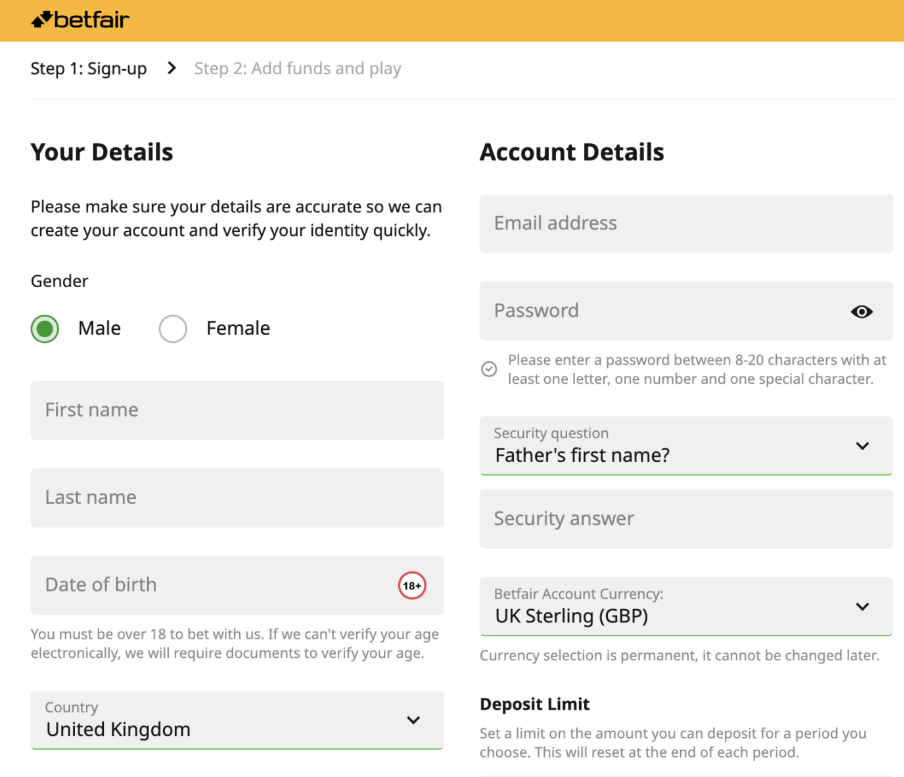This screenshot has height=777, width=904.
Task: Click the Last name field
Action: 237,498
